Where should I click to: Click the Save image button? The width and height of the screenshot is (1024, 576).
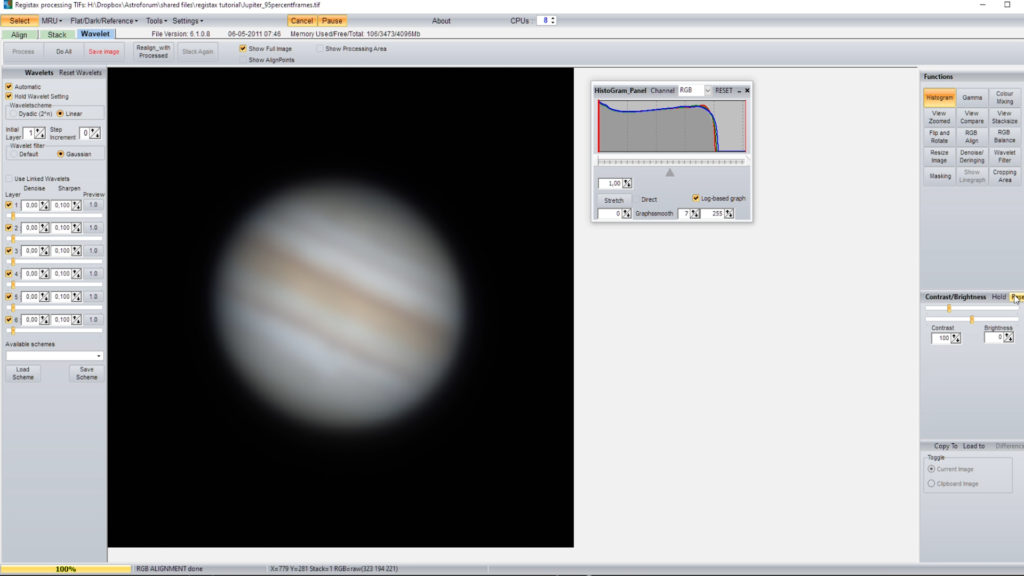(104, 52)
